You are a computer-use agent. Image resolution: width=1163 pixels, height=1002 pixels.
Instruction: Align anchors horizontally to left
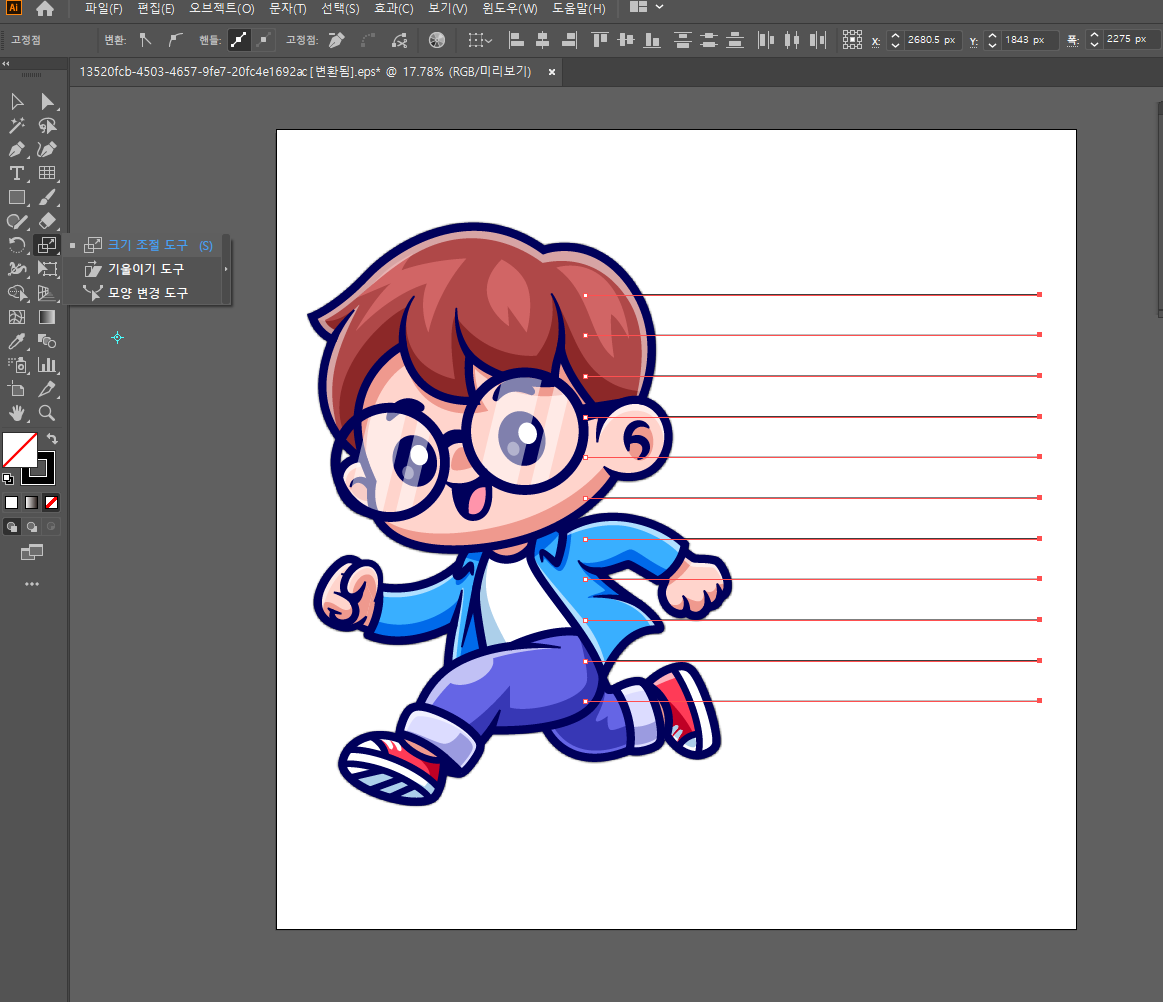[x=516, y=40]
